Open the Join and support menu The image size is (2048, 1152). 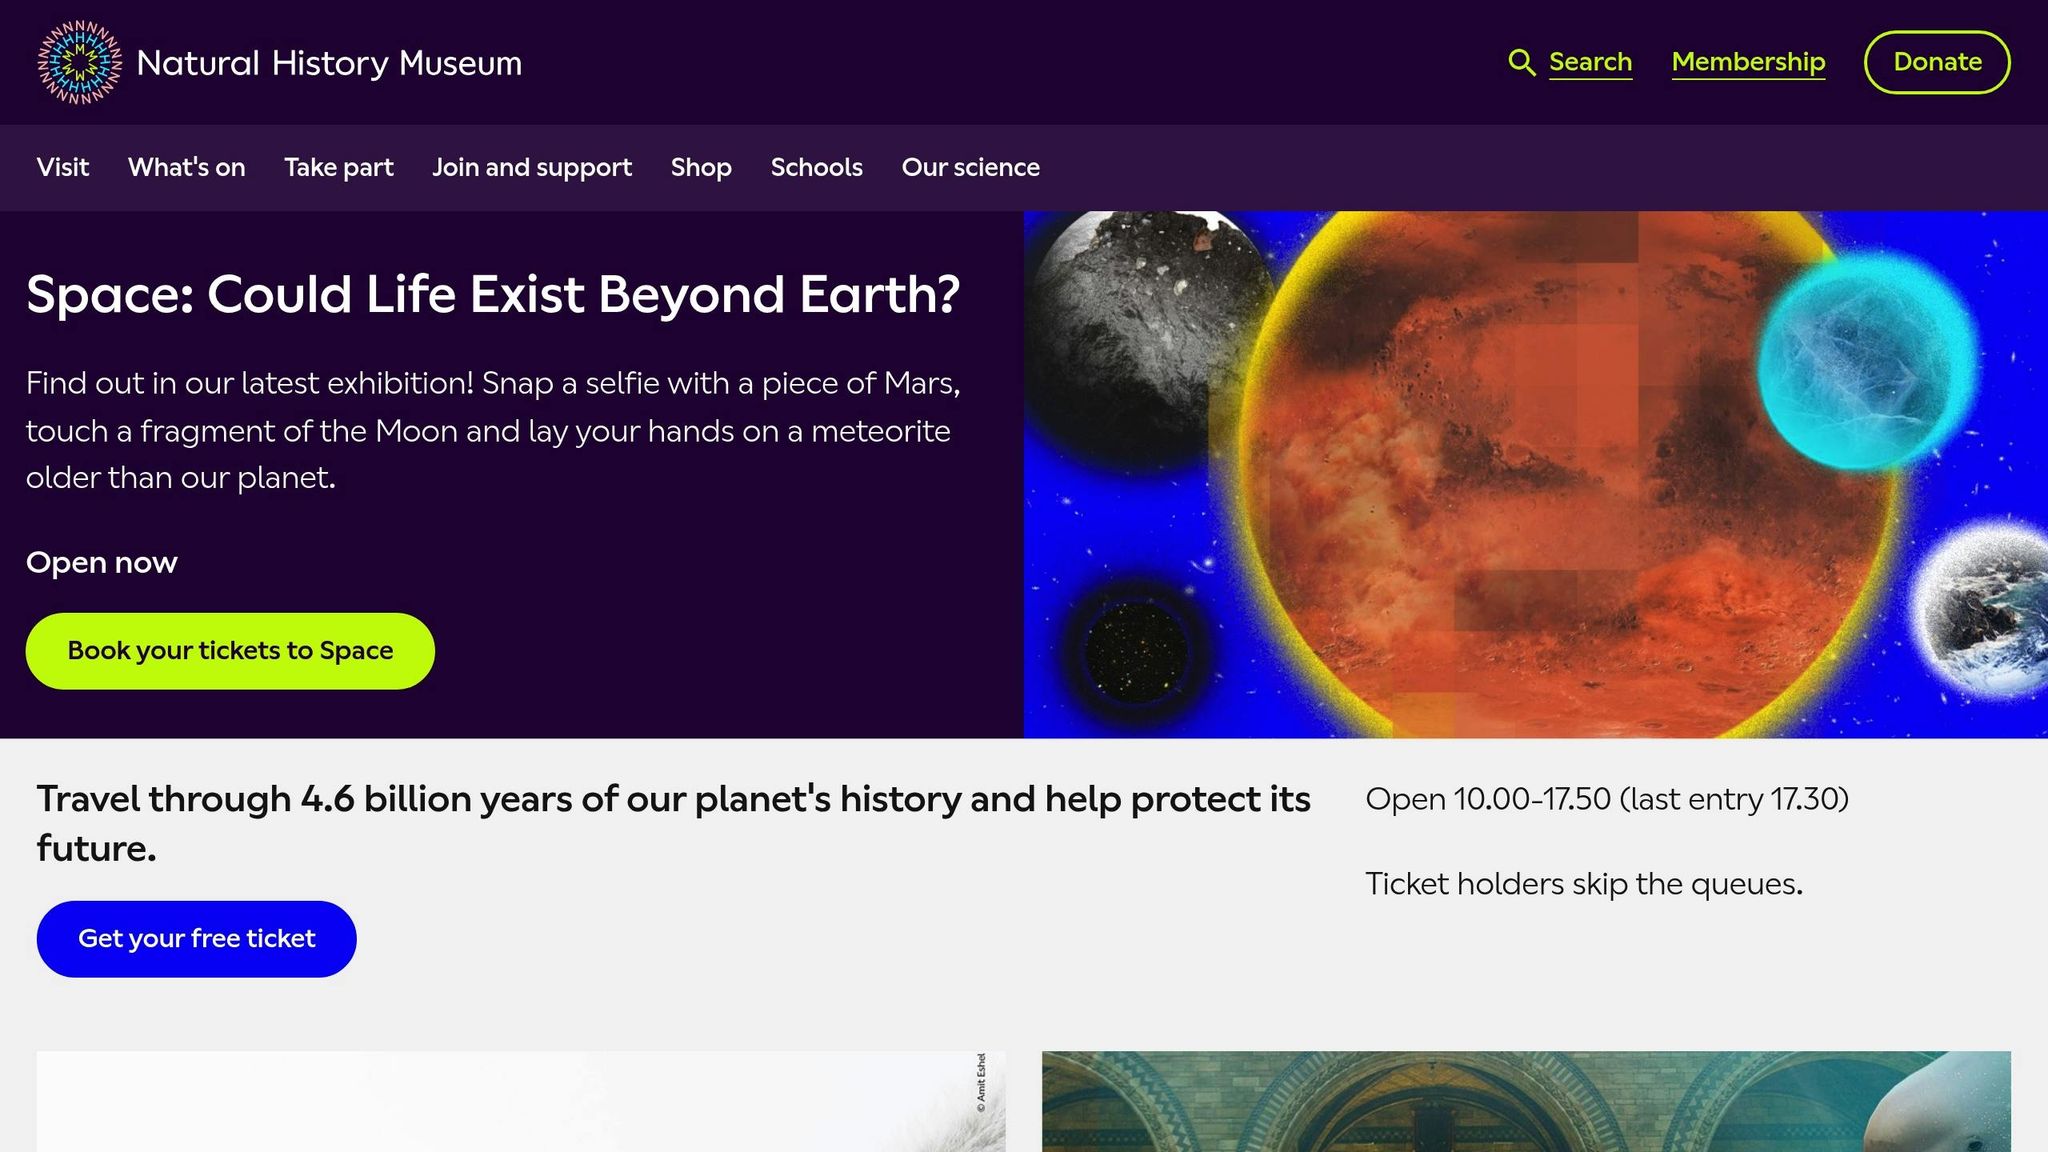click(531, 168)
